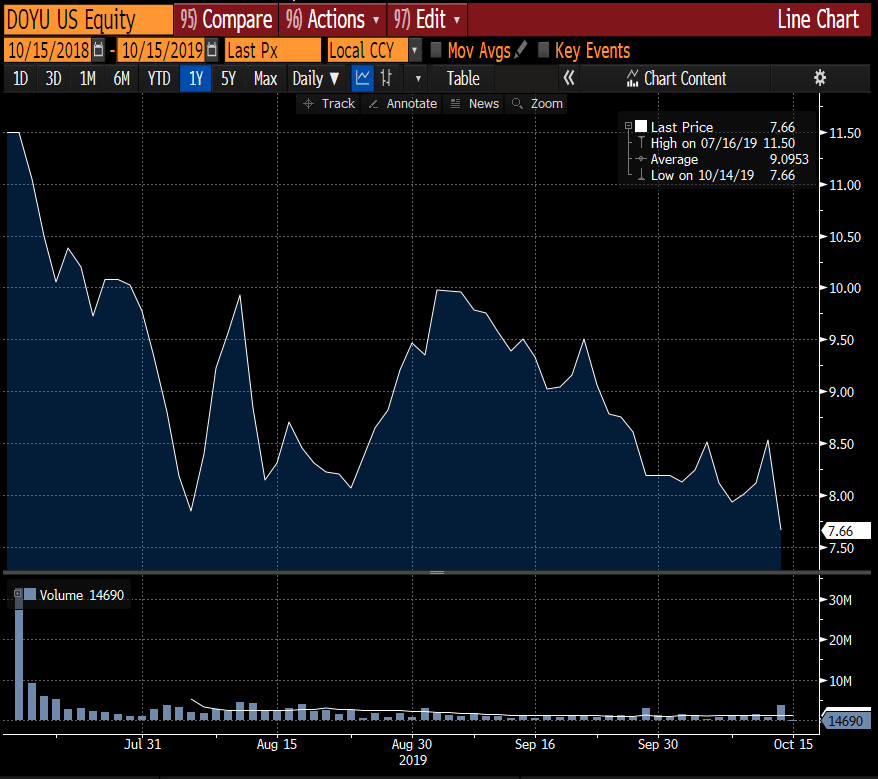Click the News list icon

456,104
